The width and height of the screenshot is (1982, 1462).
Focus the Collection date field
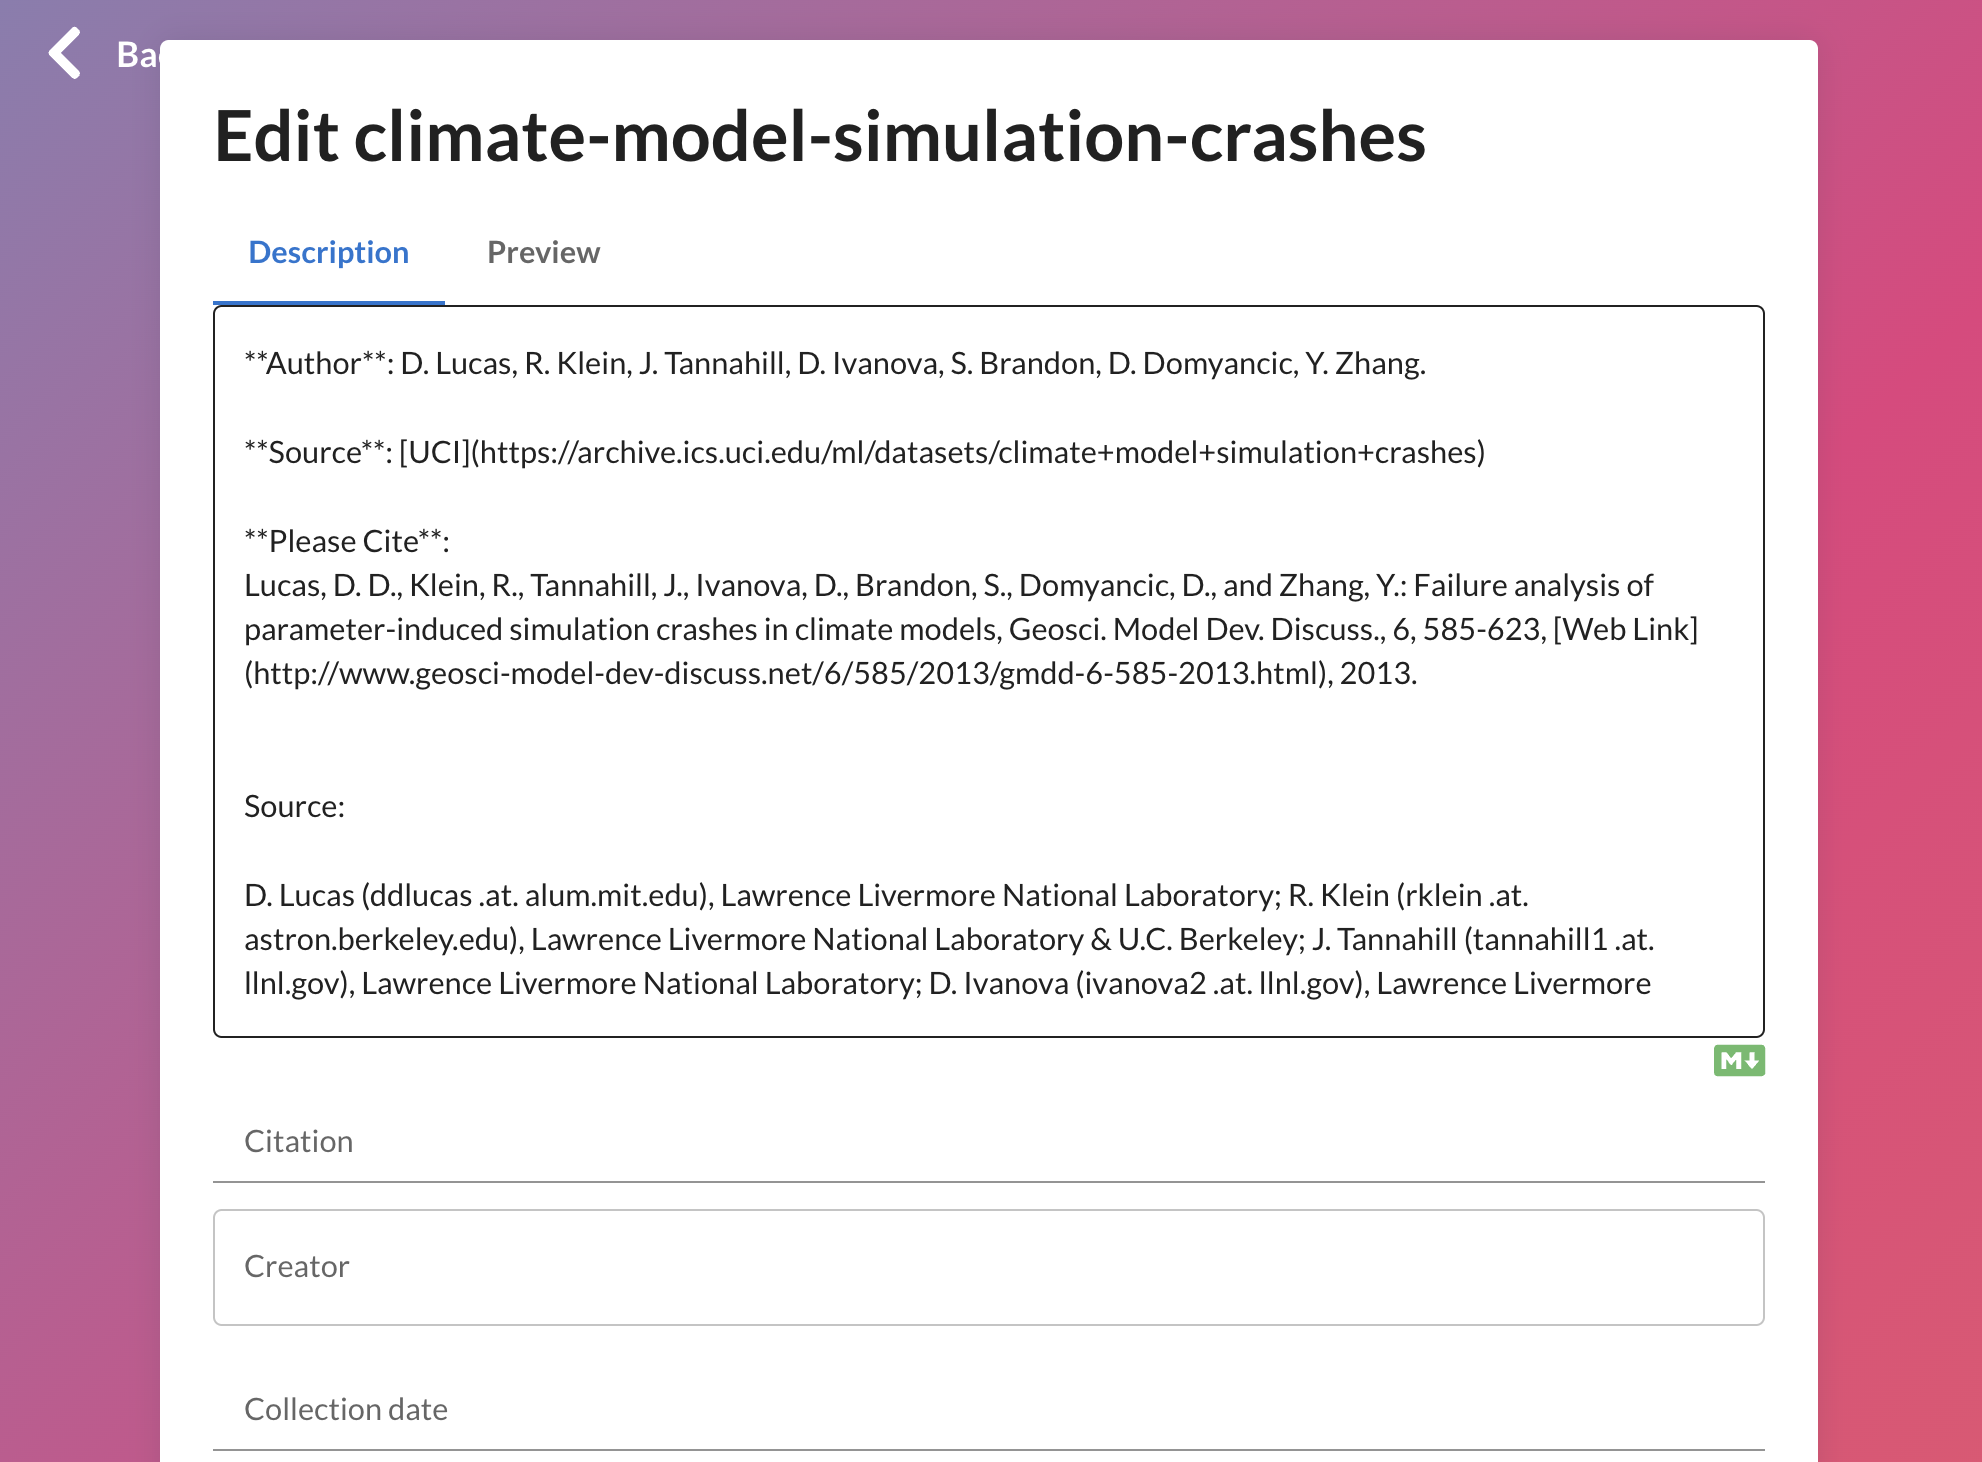988,1410
